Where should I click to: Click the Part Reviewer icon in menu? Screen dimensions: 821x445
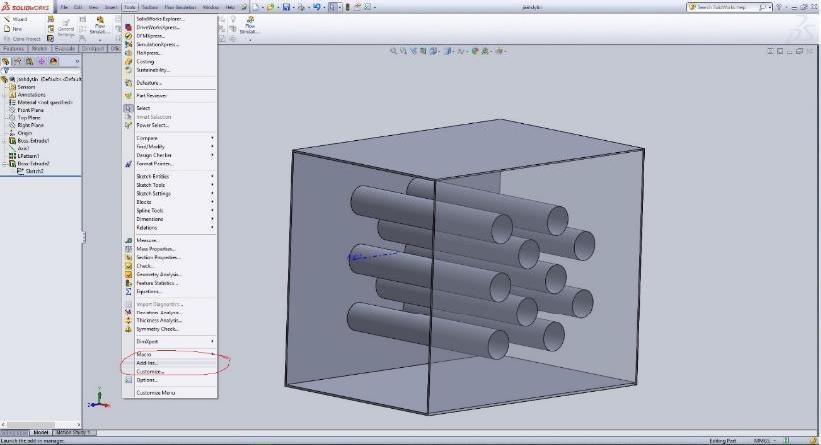(x=128, y=96)
